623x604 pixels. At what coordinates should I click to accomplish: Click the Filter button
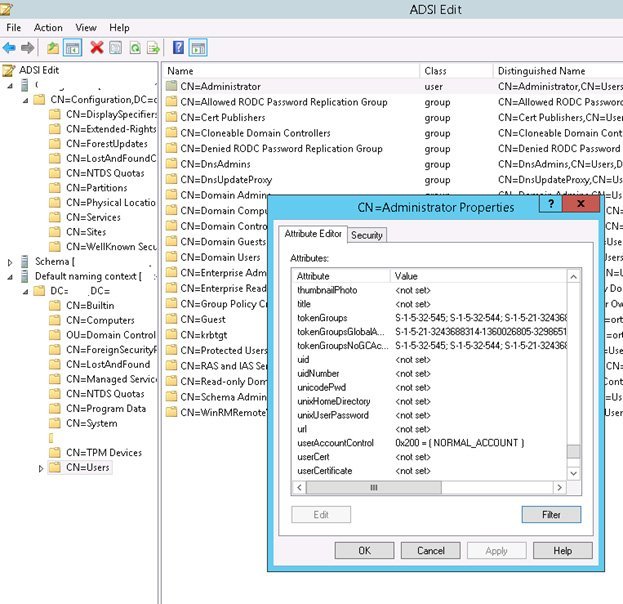[x=551, y=515]
